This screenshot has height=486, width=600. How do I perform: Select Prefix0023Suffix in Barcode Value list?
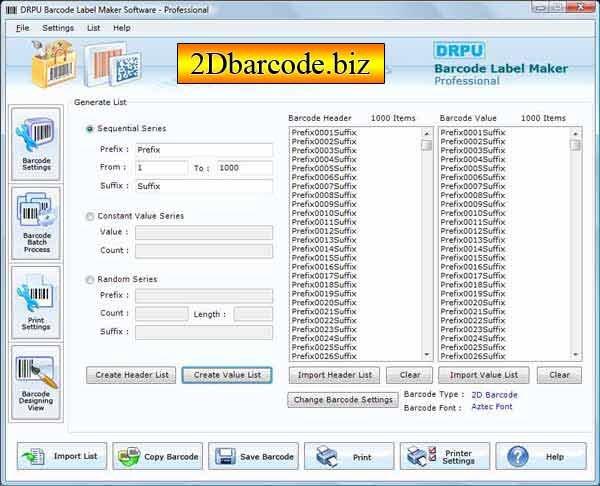(473, 329)
